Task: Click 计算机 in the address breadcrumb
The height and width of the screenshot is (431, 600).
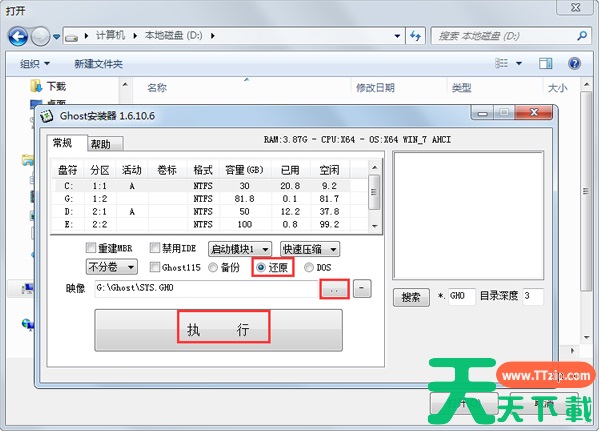Action: pos(110,36)
